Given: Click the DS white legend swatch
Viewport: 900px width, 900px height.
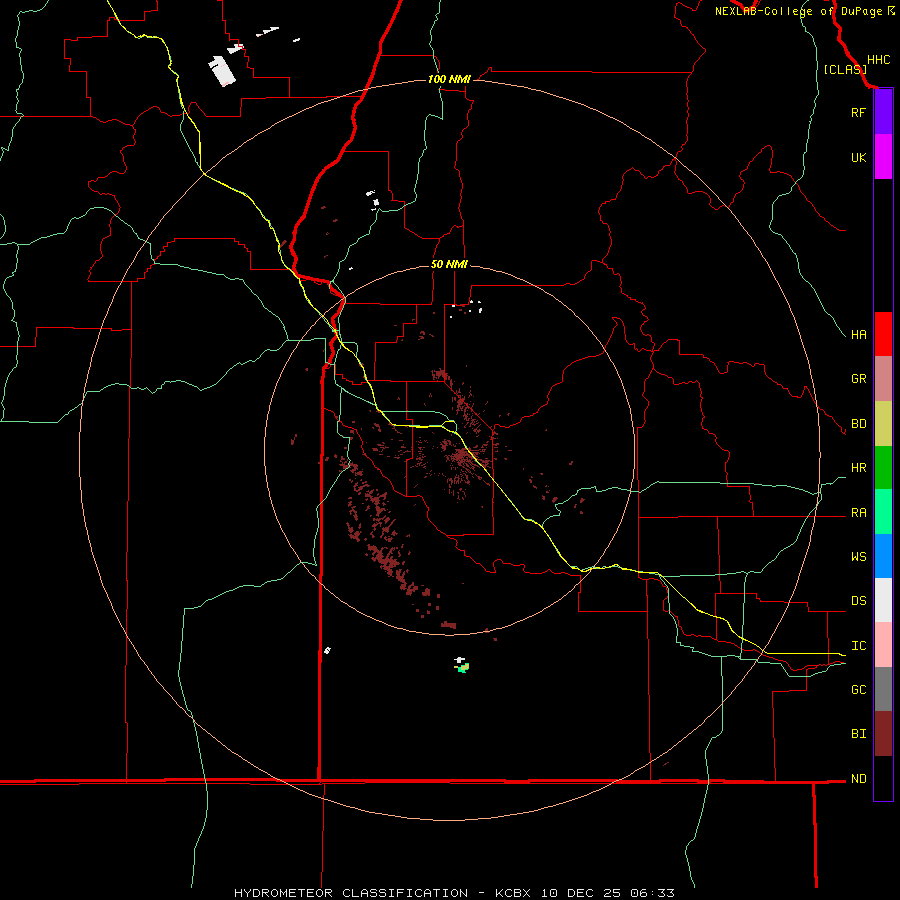Looking at the screenshot, I should point(883,600).
